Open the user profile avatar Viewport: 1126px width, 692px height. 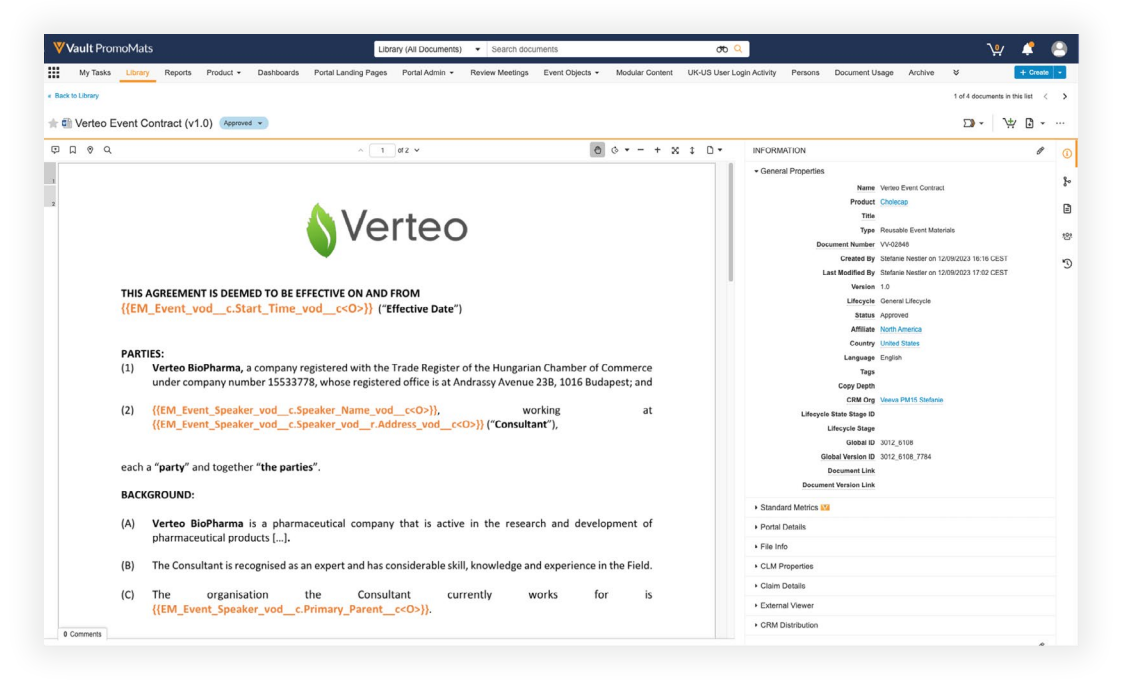(x=1058, y=49)
